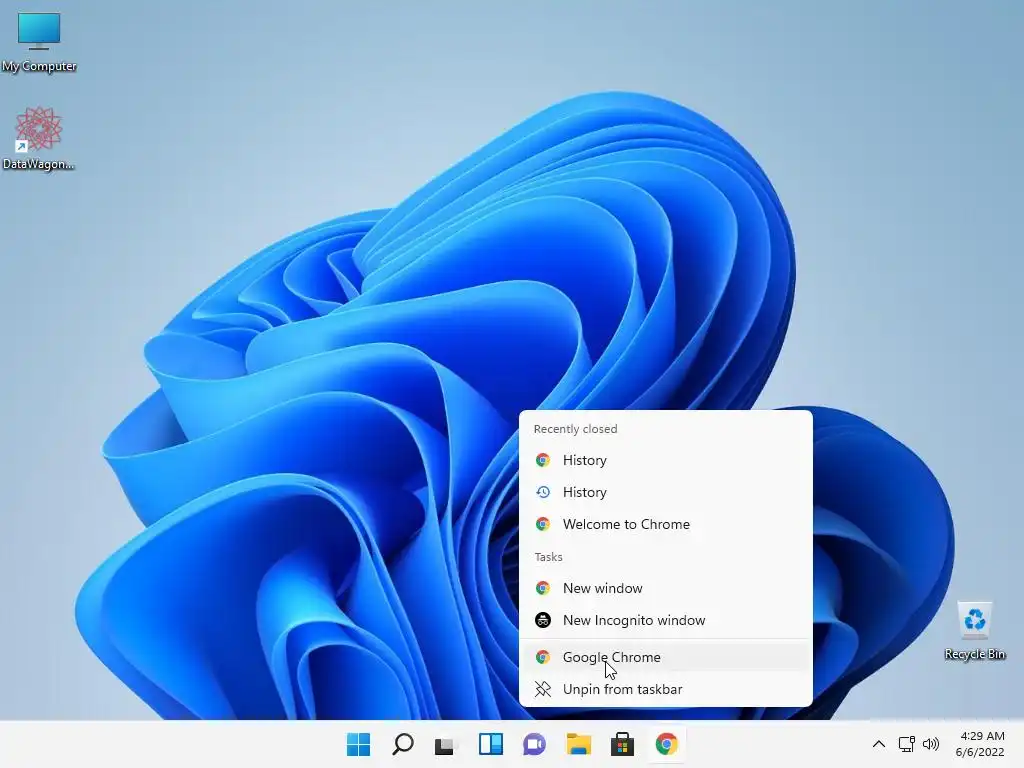Open Welcome to Chrome from recently closed

[666, 524]
